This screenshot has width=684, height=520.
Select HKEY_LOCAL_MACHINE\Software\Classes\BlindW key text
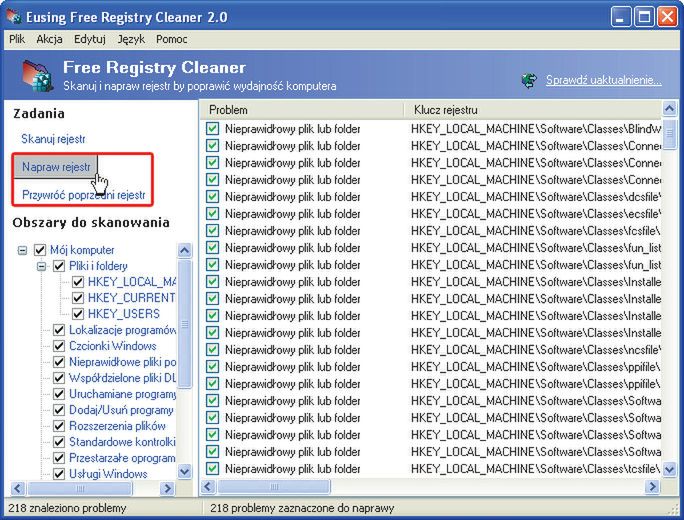[536, 129]
